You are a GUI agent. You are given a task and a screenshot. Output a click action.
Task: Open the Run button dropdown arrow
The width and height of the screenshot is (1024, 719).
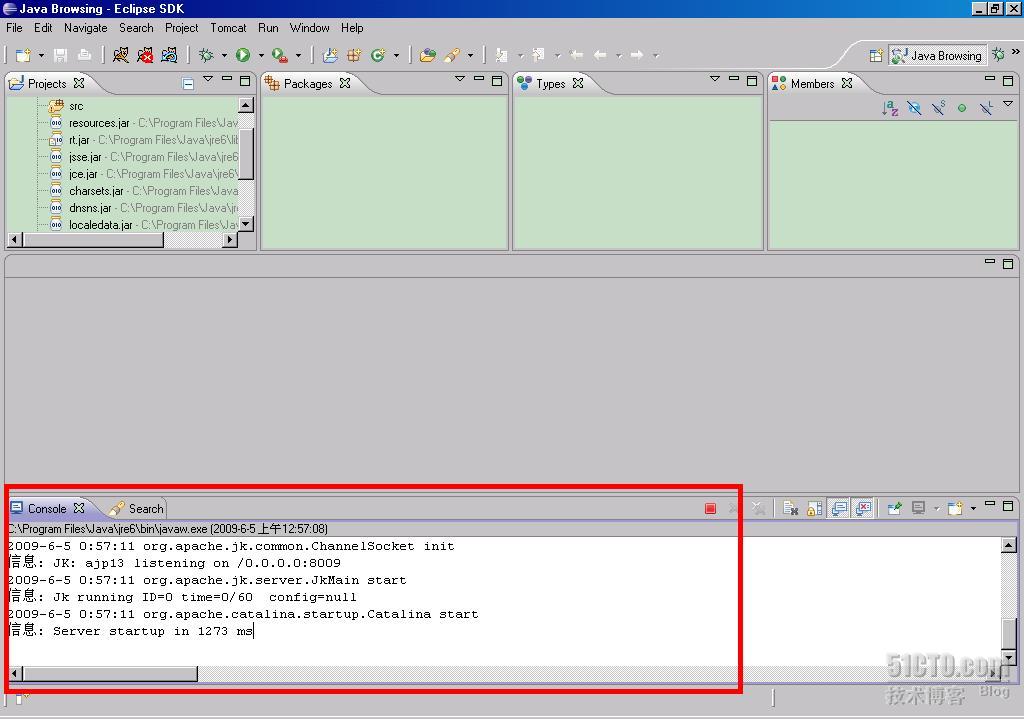click(x=261, y=56)
